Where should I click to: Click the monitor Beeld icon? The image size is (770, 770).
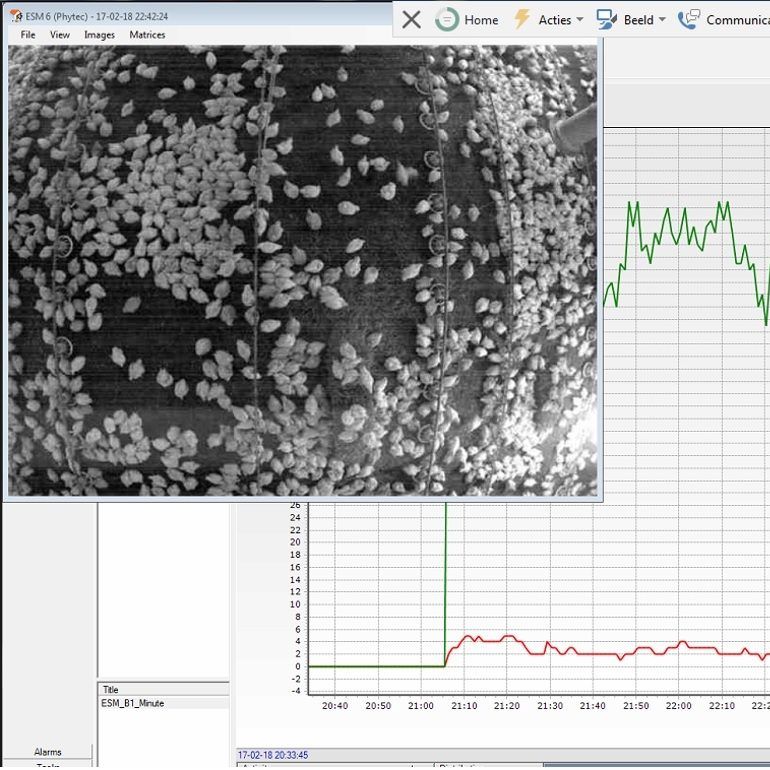click(x=607, y=20)
